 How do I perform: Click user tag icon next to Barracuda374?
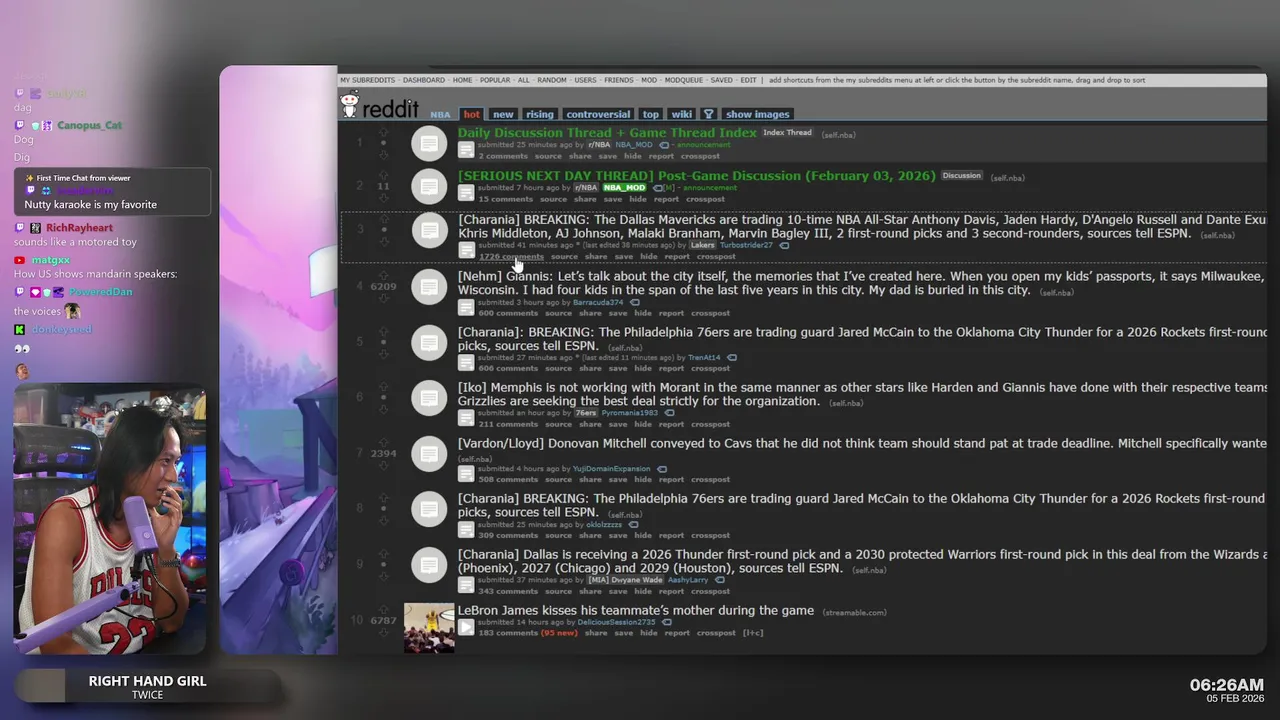coord(634,302)
